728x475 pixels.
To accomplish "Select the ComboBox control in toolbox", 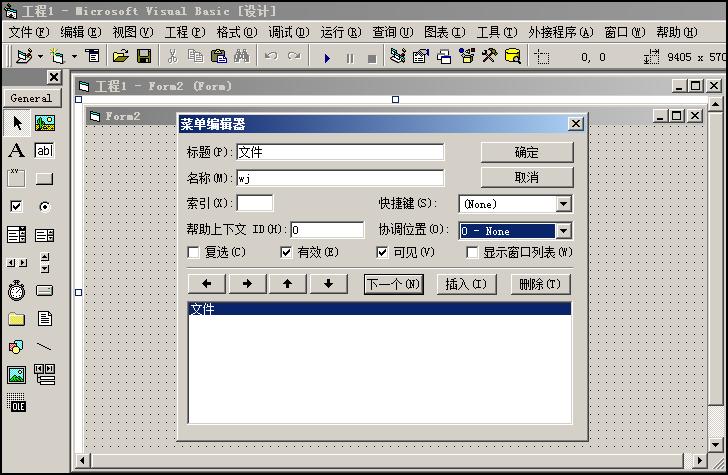I will pyautogui.click(x=17, y=235).
